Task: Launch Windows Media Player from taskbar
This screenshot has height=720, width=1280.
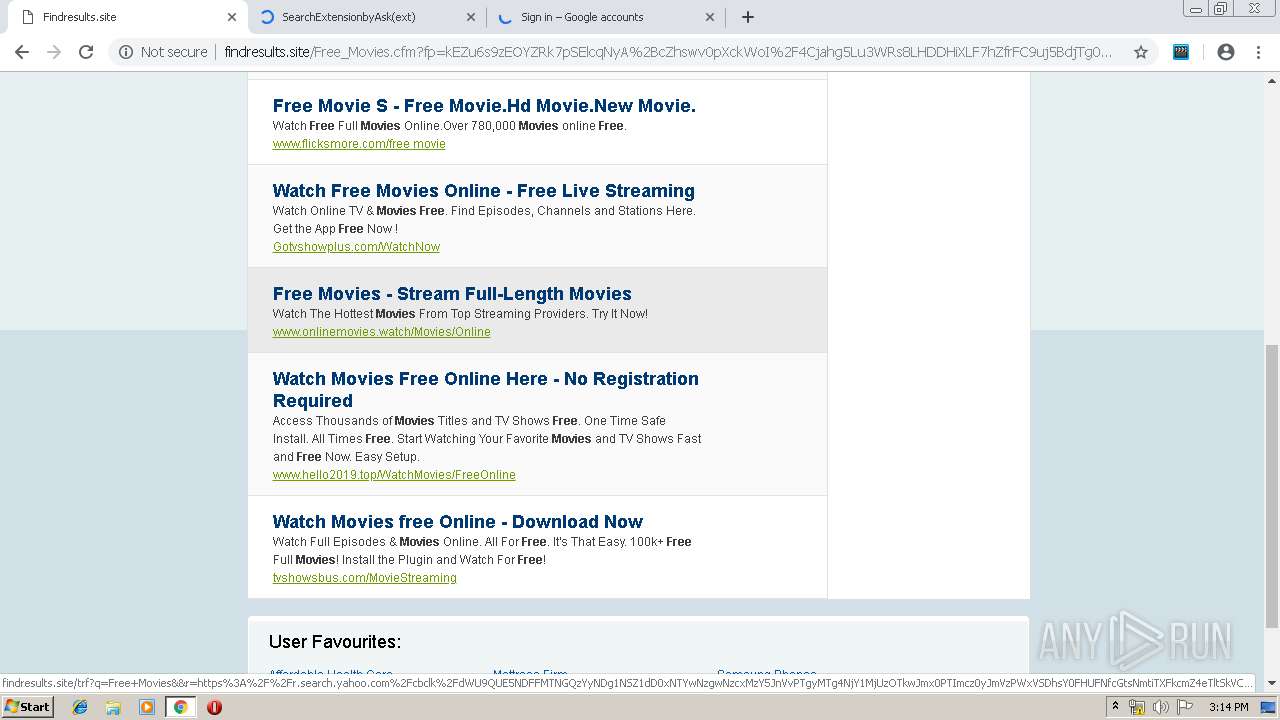Action: 147,707
